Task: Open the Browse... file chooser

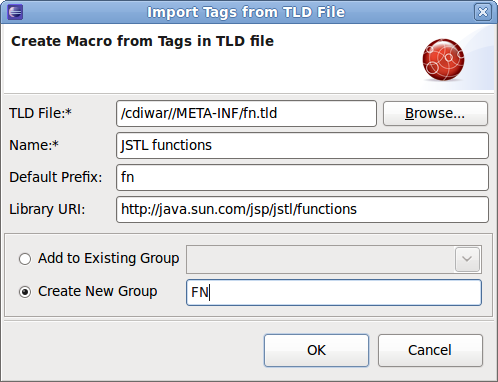Action: tap(435, 113)
